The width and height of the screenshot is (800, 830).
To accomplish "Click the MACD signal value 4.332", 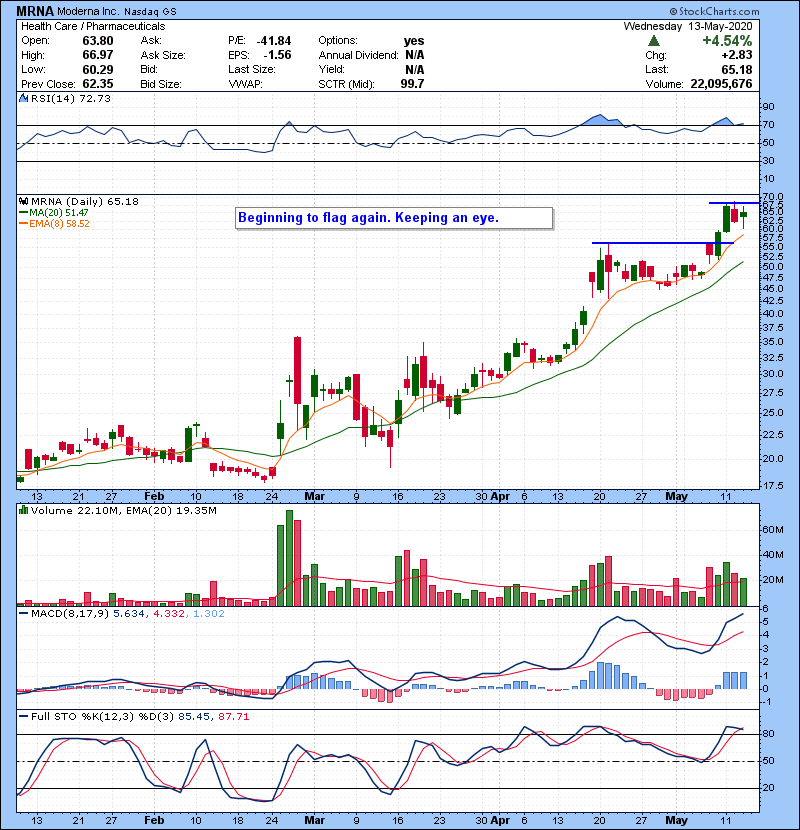I will [169, 614].
